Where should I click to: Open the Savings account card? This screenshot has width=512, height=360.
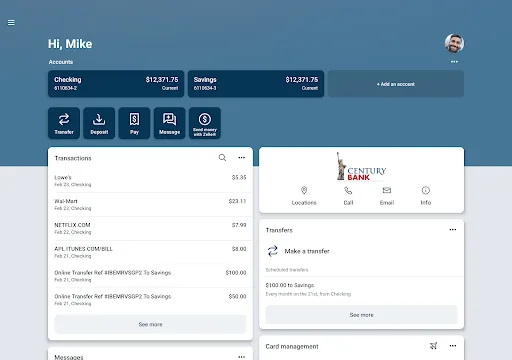click(256, 84)
